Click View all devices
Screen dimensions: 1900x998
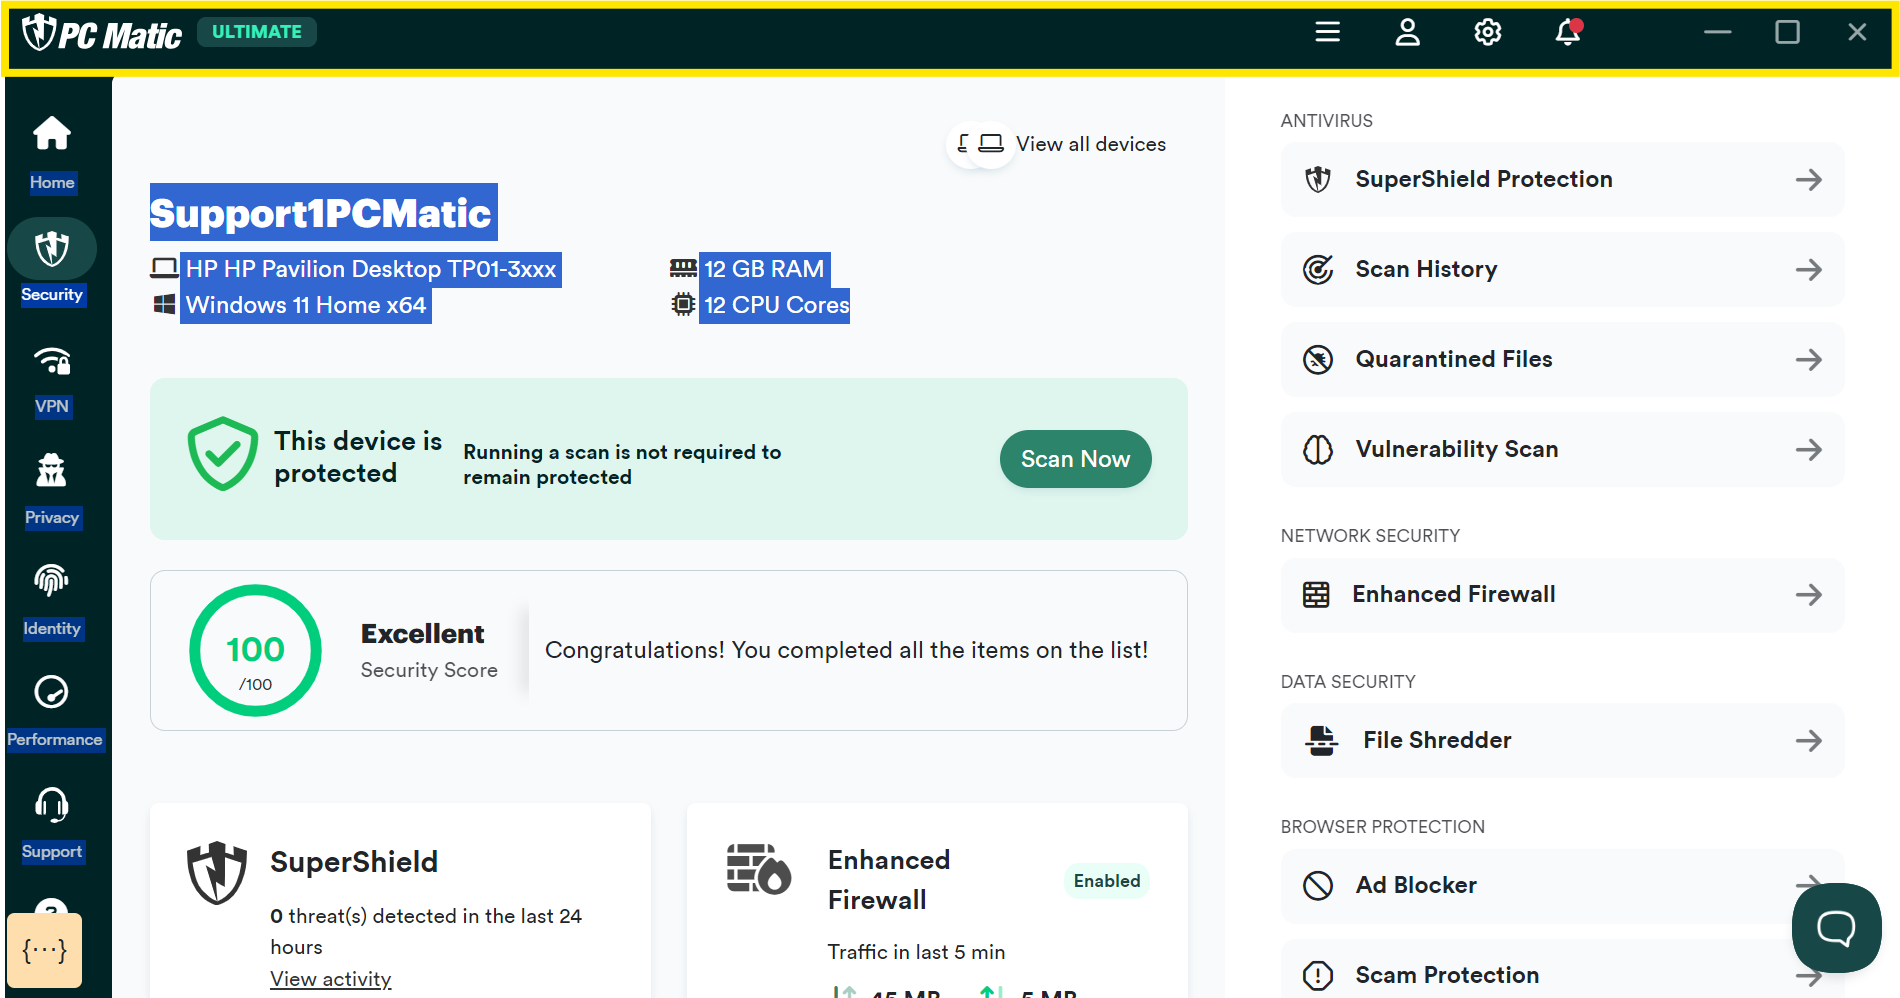1090,144
